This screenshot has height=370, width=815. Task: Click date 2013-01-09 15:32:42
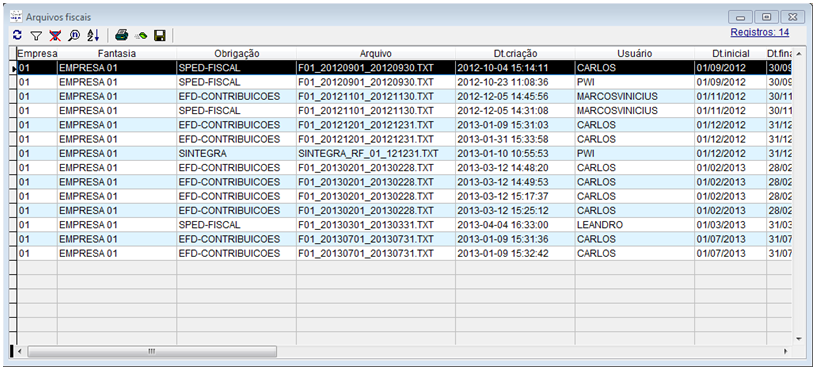[x=515, y=254]
